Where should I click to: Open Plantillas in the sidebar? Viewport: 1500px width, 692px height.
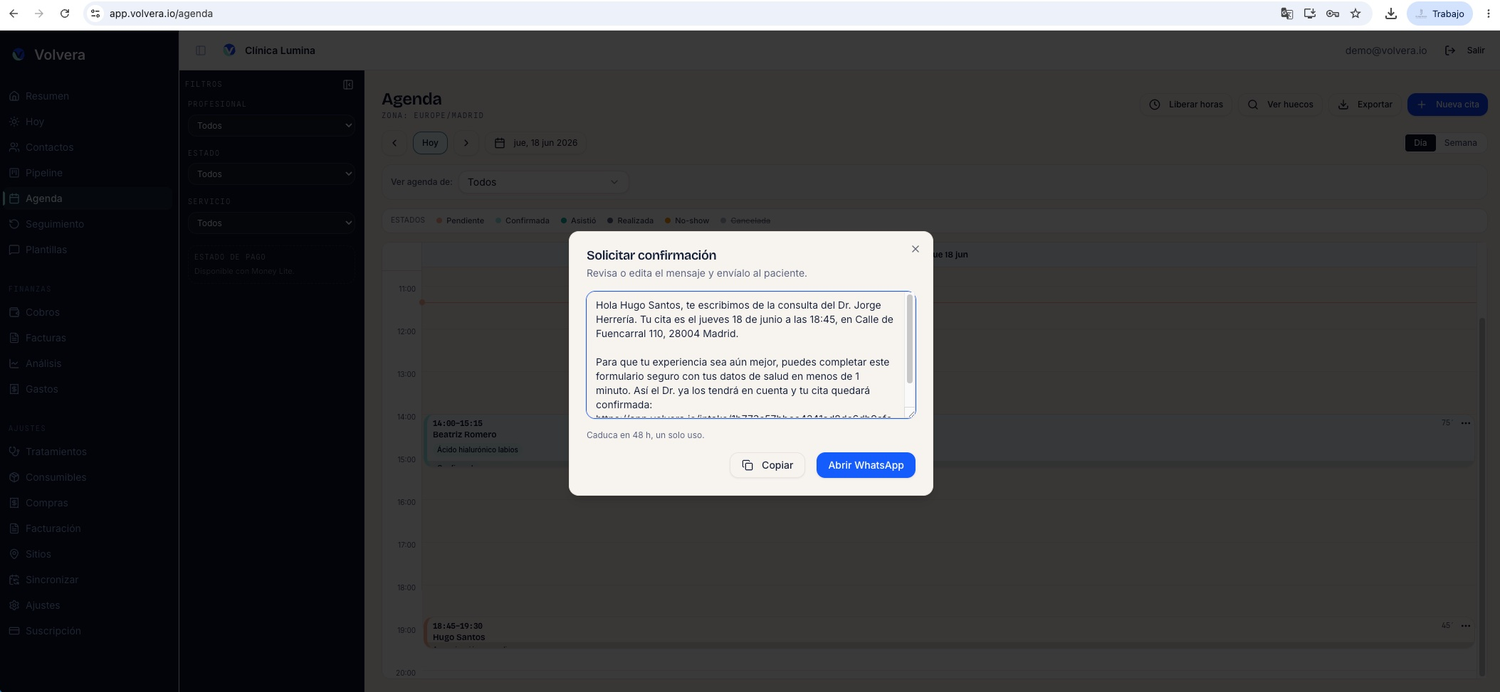[x=46, y=249]
